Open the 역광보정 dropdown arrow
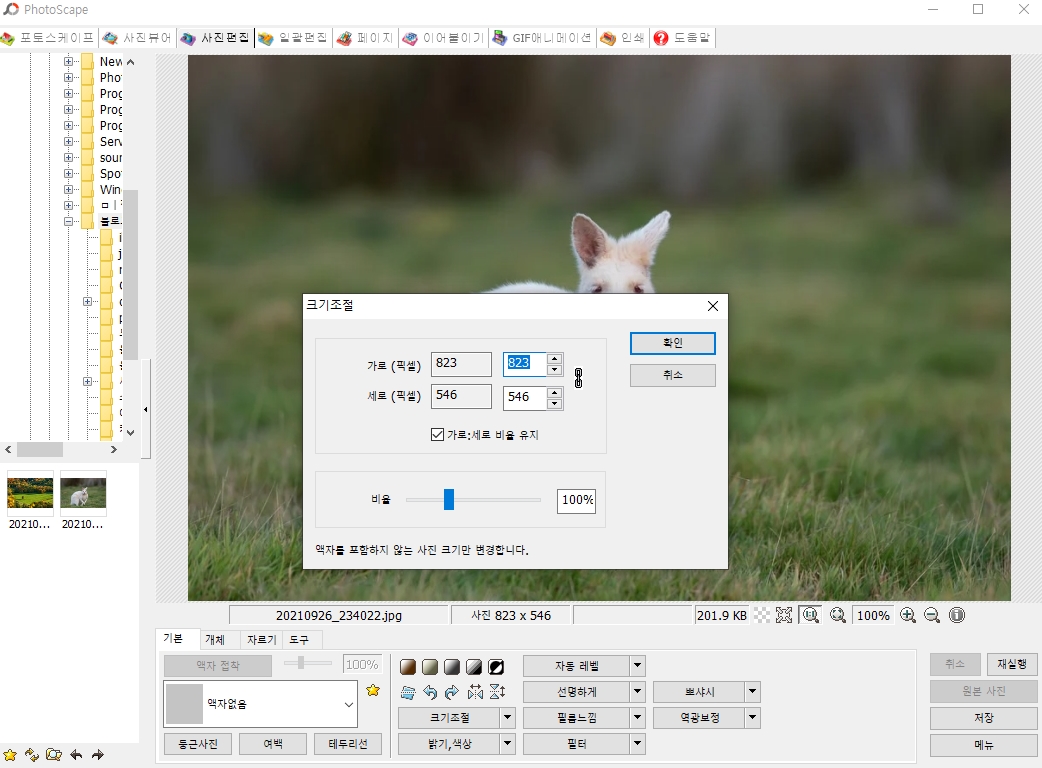Screen dimensions: 1042x768 tap(752, 718)
